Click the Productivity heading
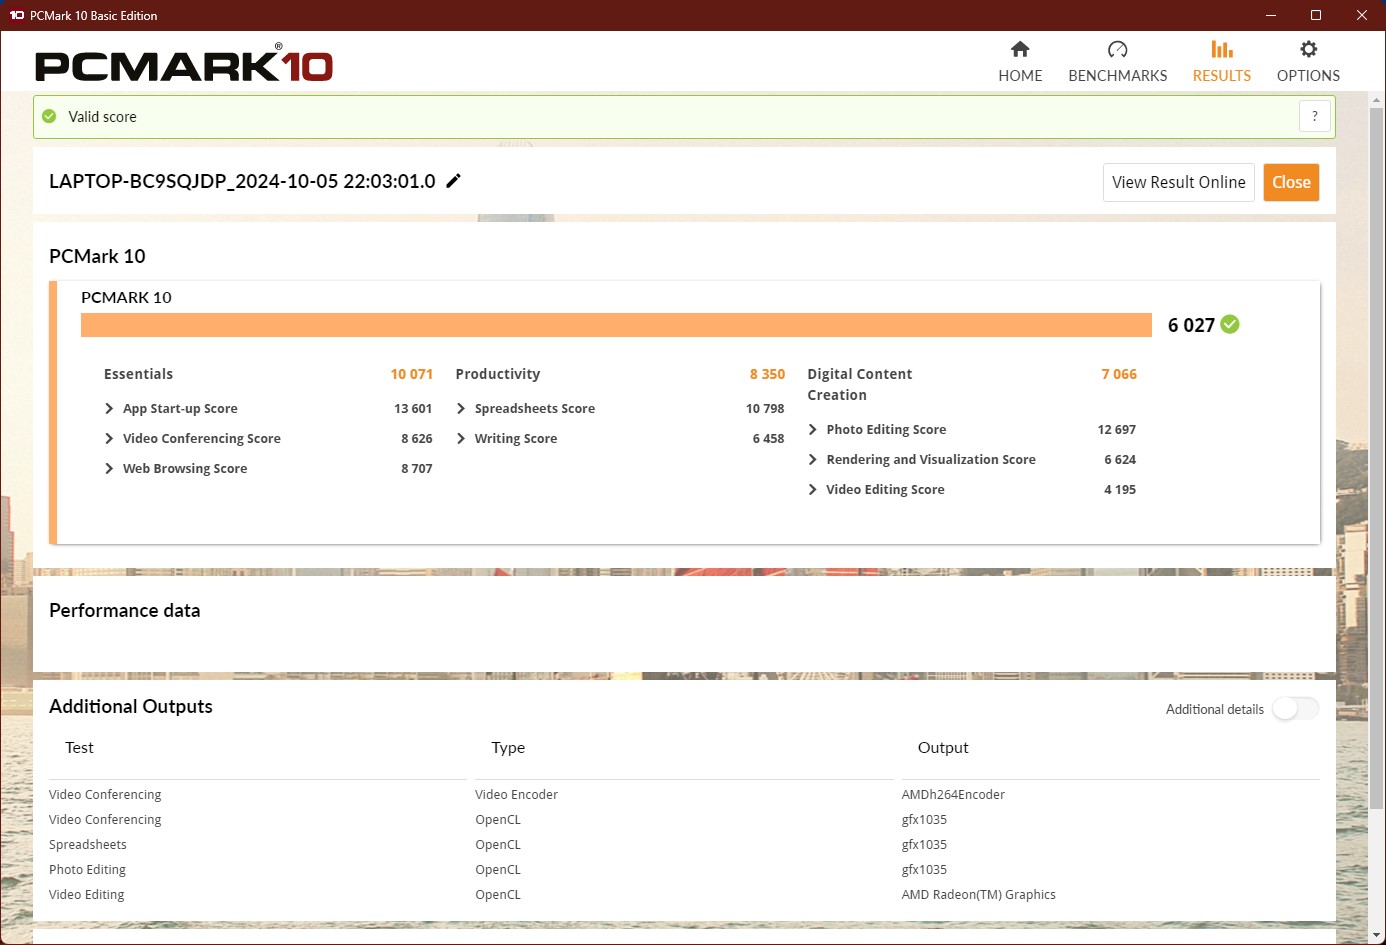1386x945 pixels. (x=497, y=374)
